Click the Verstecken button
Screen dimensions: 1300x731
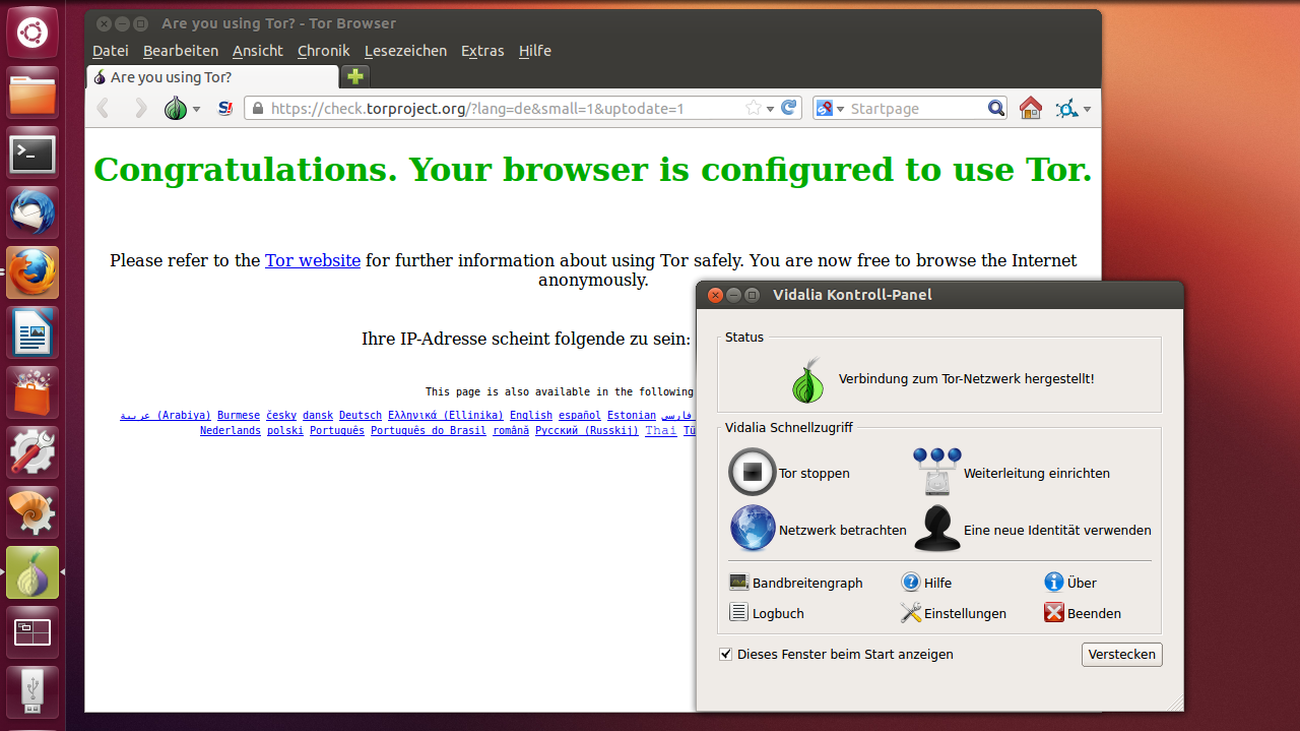pos(1121,654)
